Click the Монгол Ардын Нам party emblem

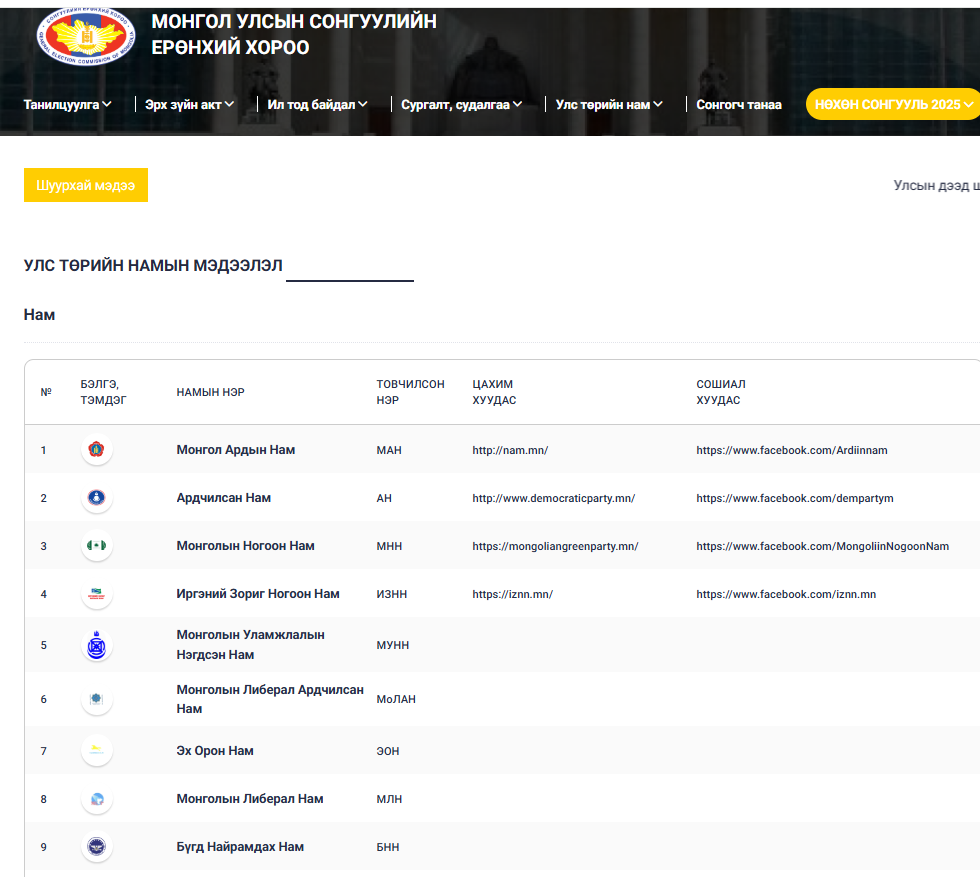point(97,450)
